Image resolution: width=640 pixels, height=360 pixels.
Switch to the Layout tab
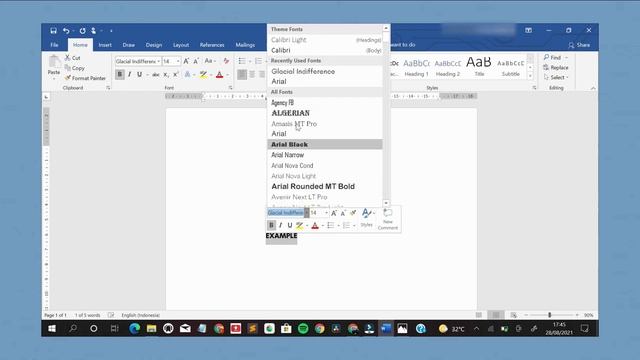[181, 45]
